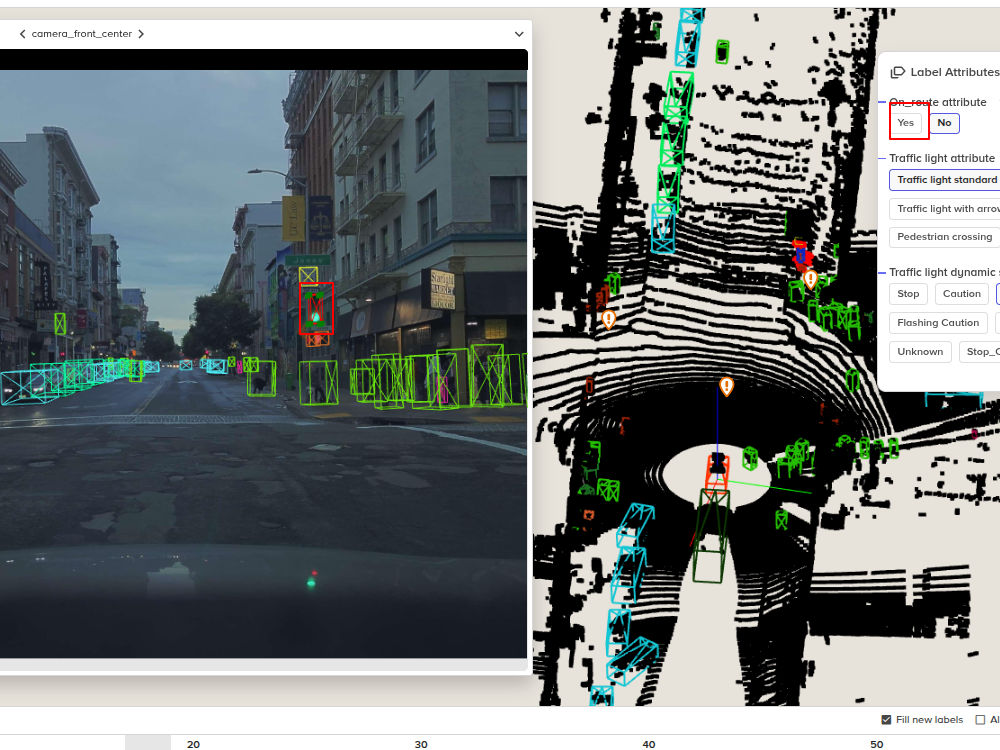Screen dimensions: 1000x750
Task: Jump to frame 40 on the timeline
Action: coord(649,744)
